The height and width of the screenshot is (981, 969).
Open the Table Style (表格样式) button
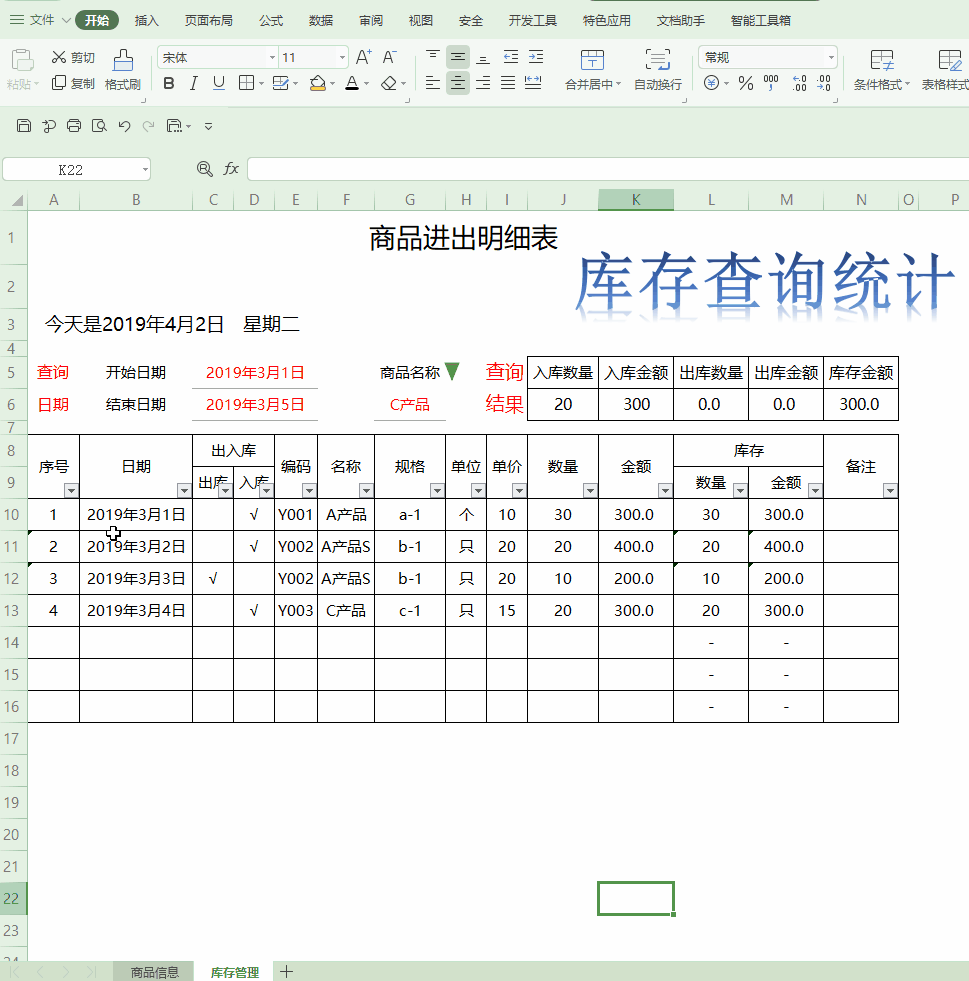pos(946,69)
